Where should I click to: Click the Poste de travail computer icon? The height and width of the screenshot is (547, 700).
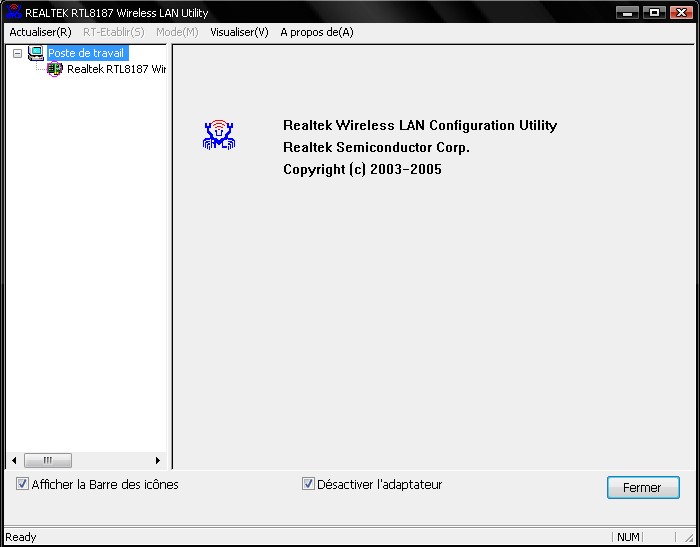coord(36,53)
